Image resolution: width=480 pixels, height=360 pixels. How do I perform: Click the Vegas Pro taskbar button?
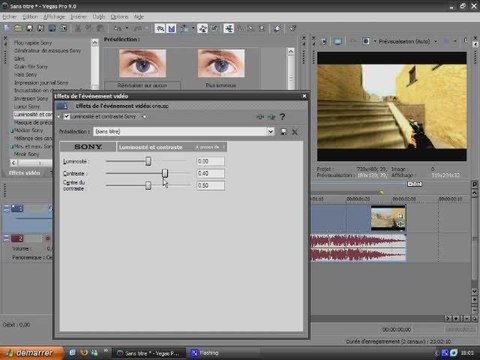pos(149,353)
